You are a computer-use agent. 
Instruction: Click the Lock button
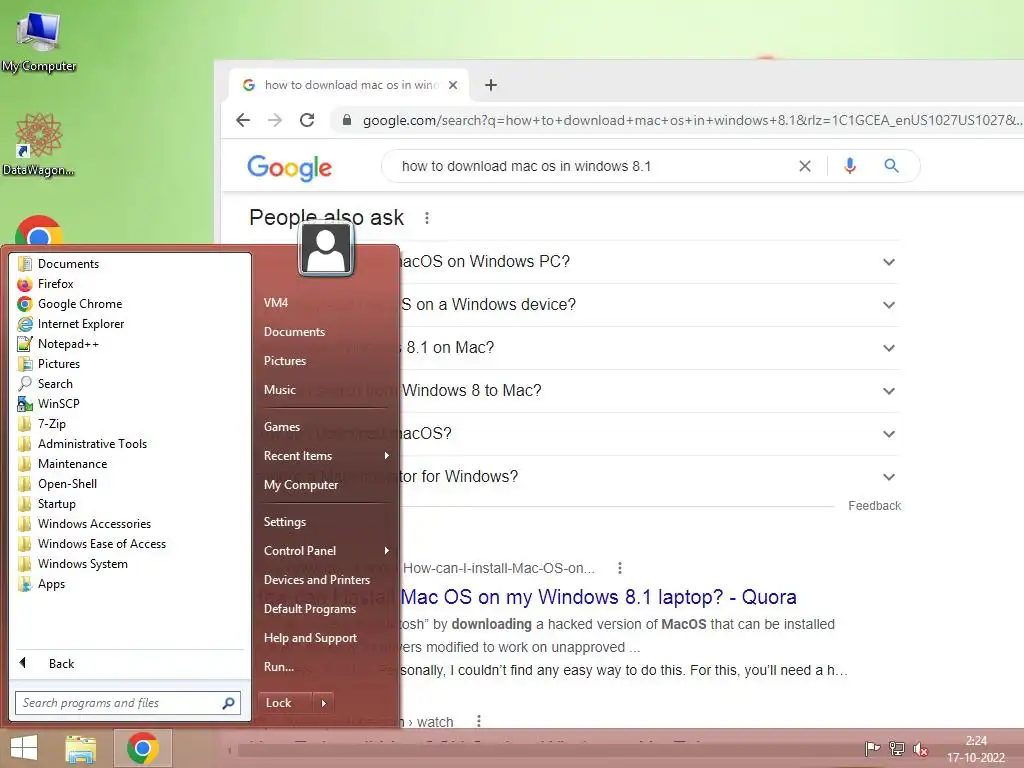click(285, 703)
